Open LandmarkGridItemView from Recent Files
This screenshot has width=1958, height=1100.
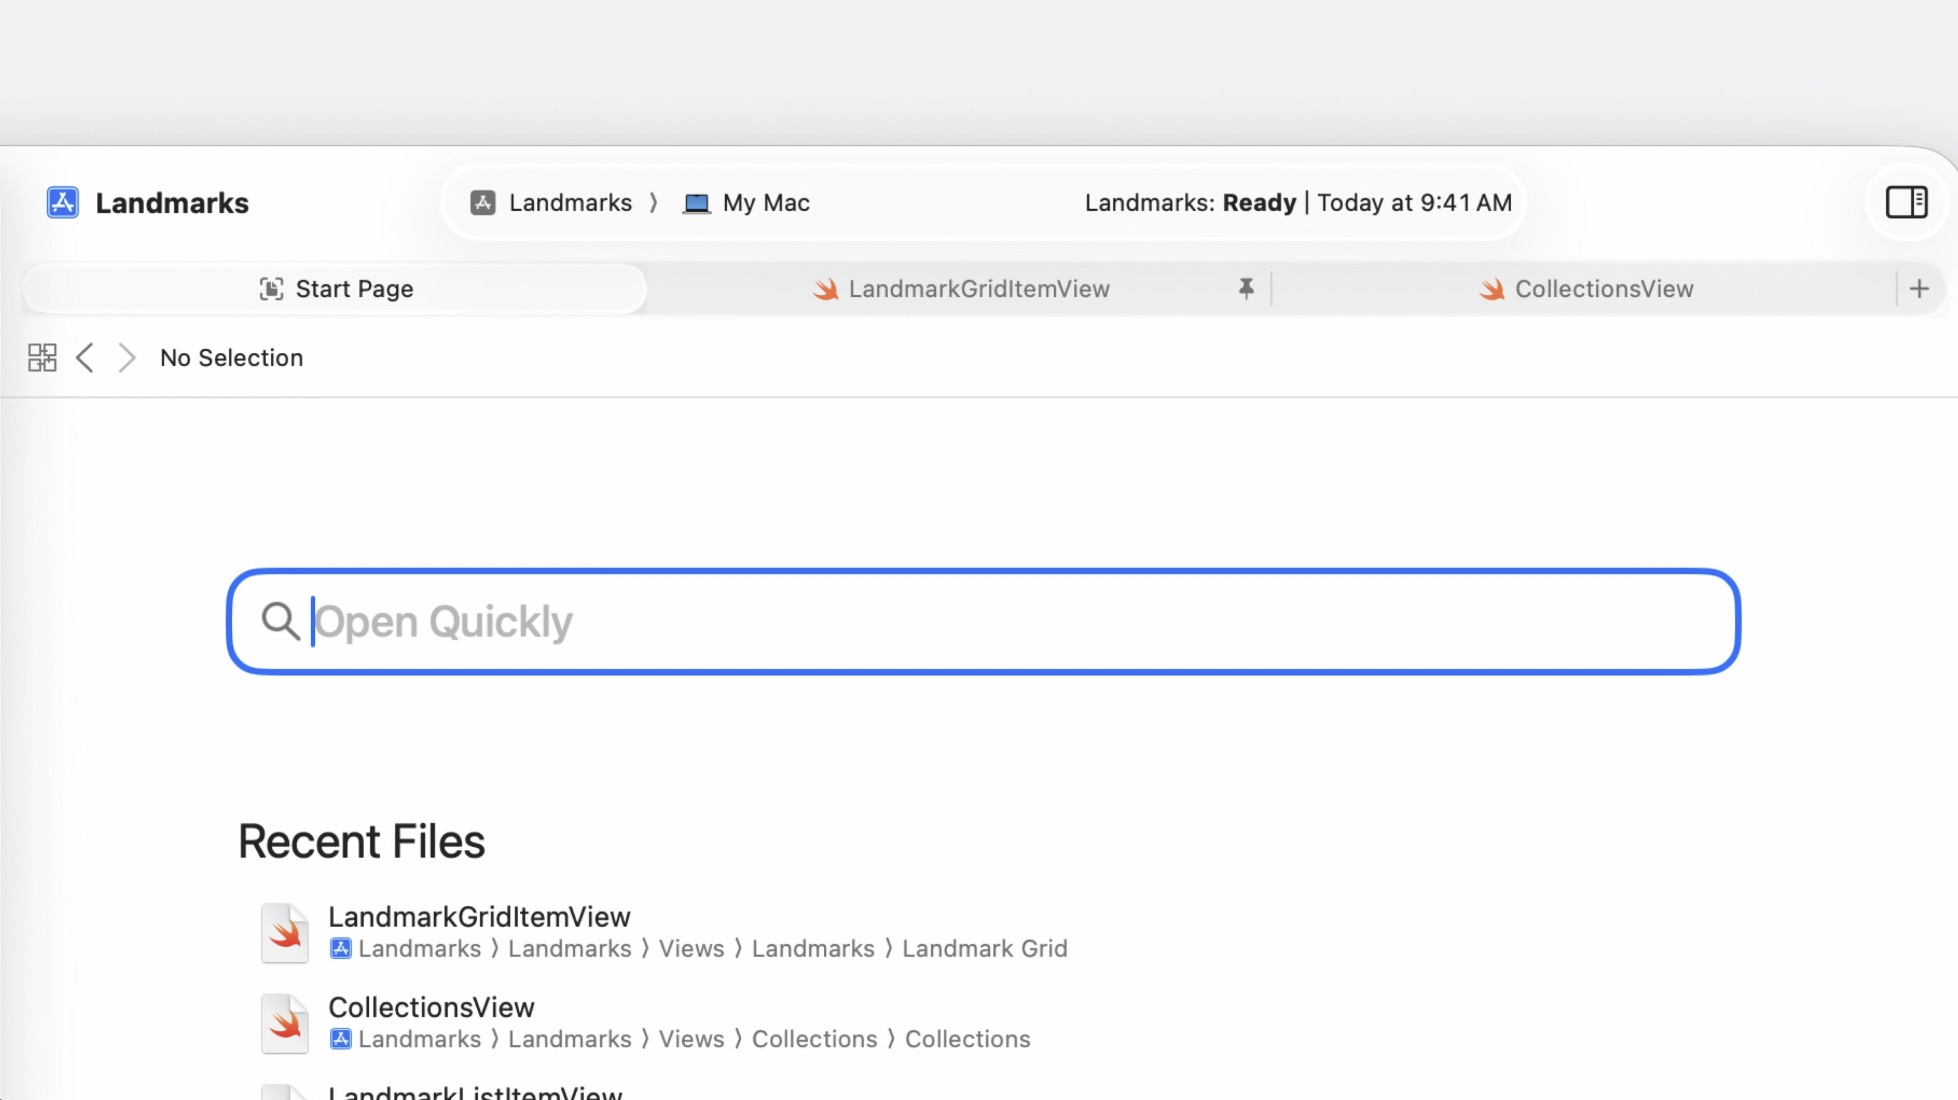point(480,916)
